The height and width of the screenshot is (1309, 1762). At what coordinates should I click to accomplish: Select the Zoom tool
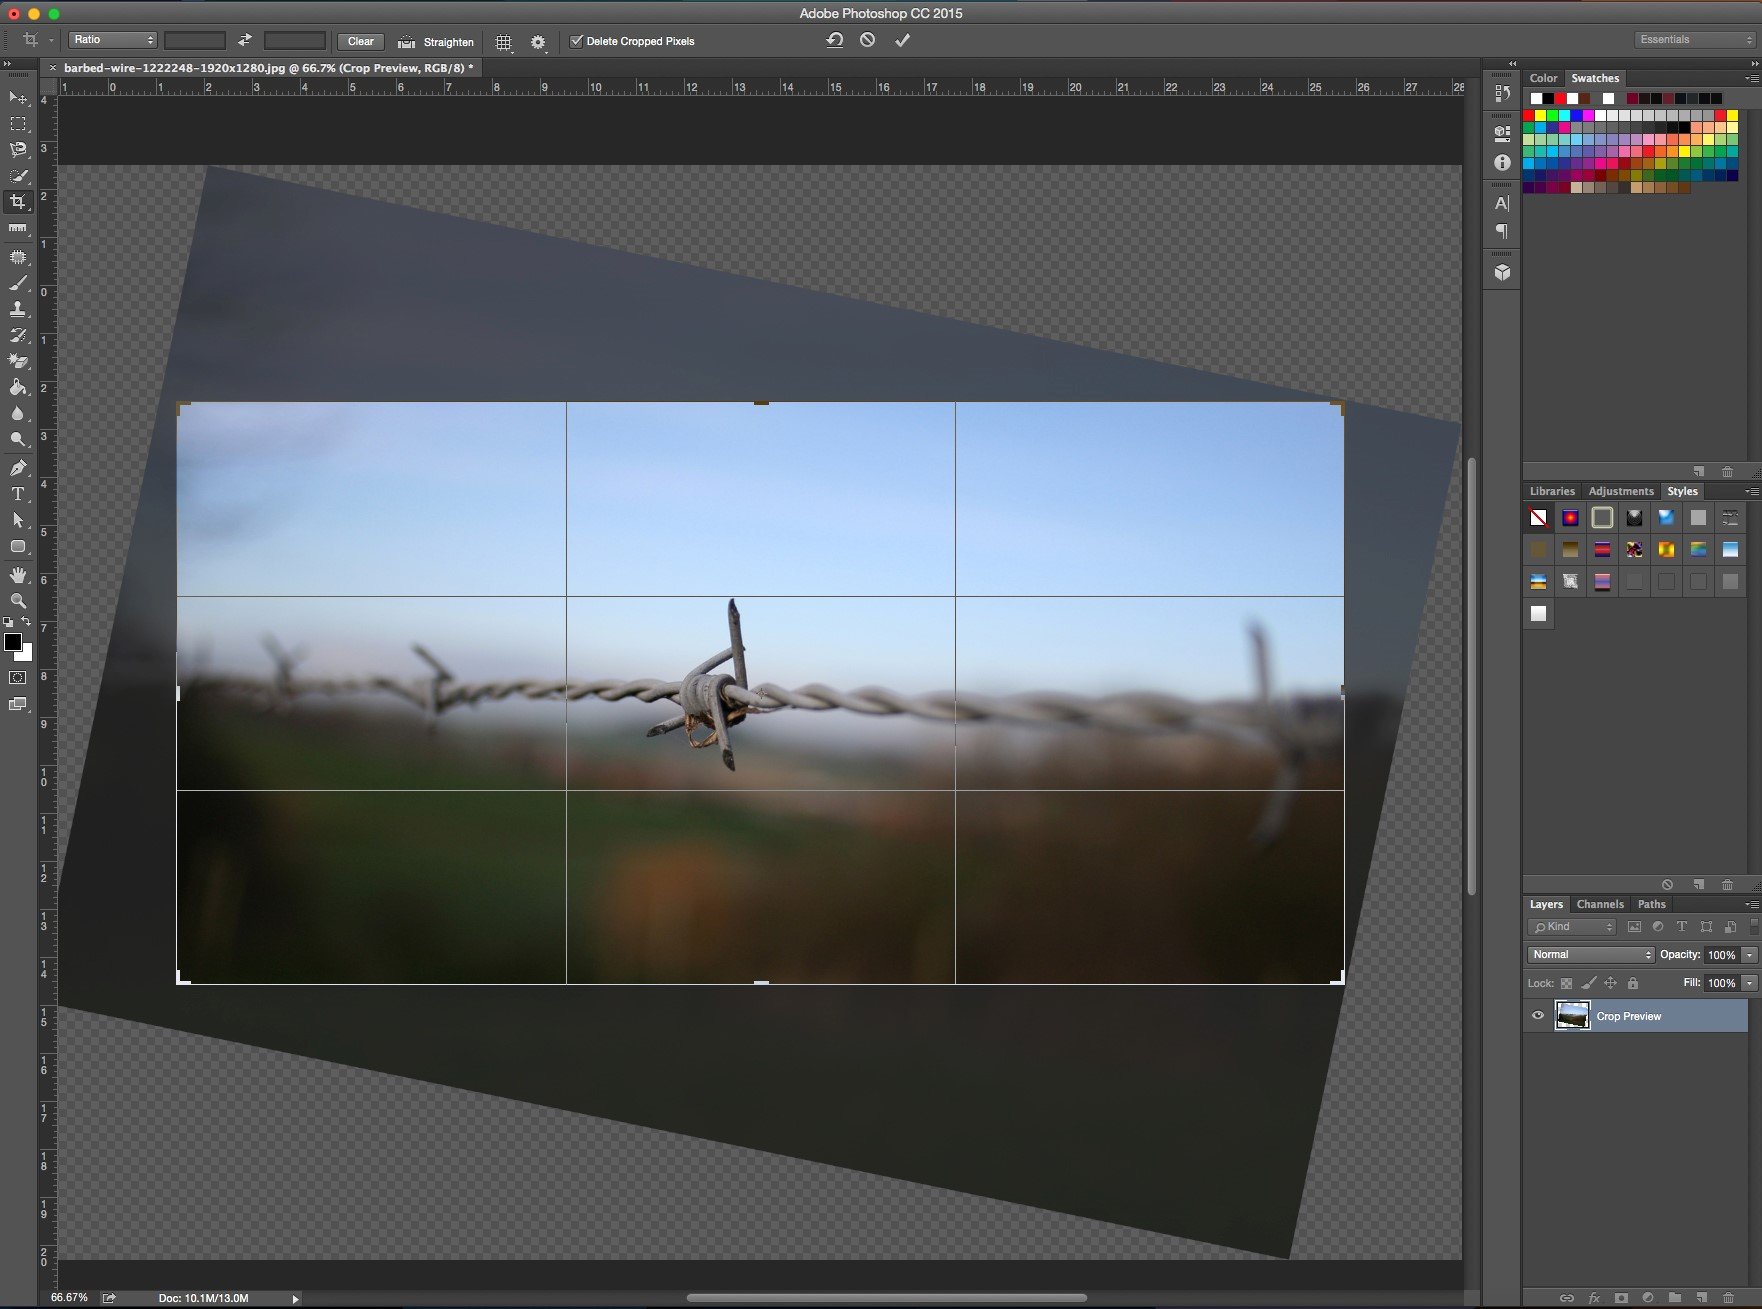pos(18,601)
